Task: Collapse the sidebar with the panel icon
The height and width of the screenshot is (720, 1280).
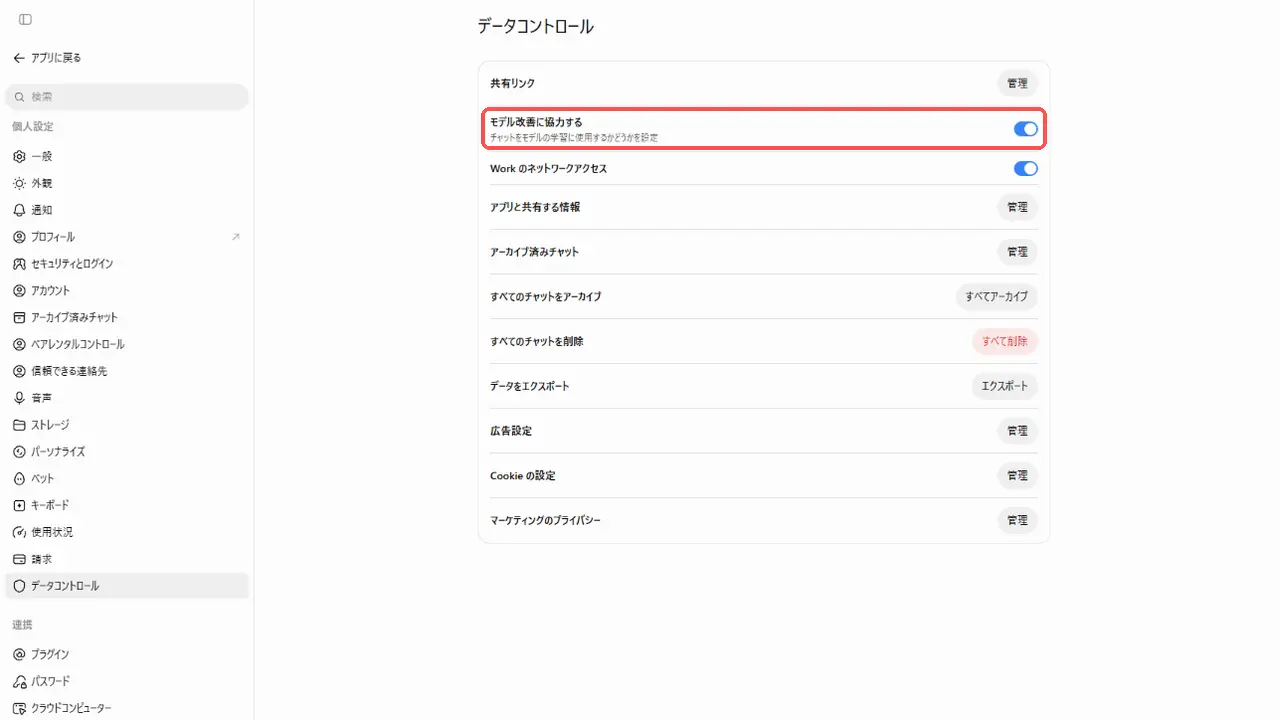Action: [25, 20]
